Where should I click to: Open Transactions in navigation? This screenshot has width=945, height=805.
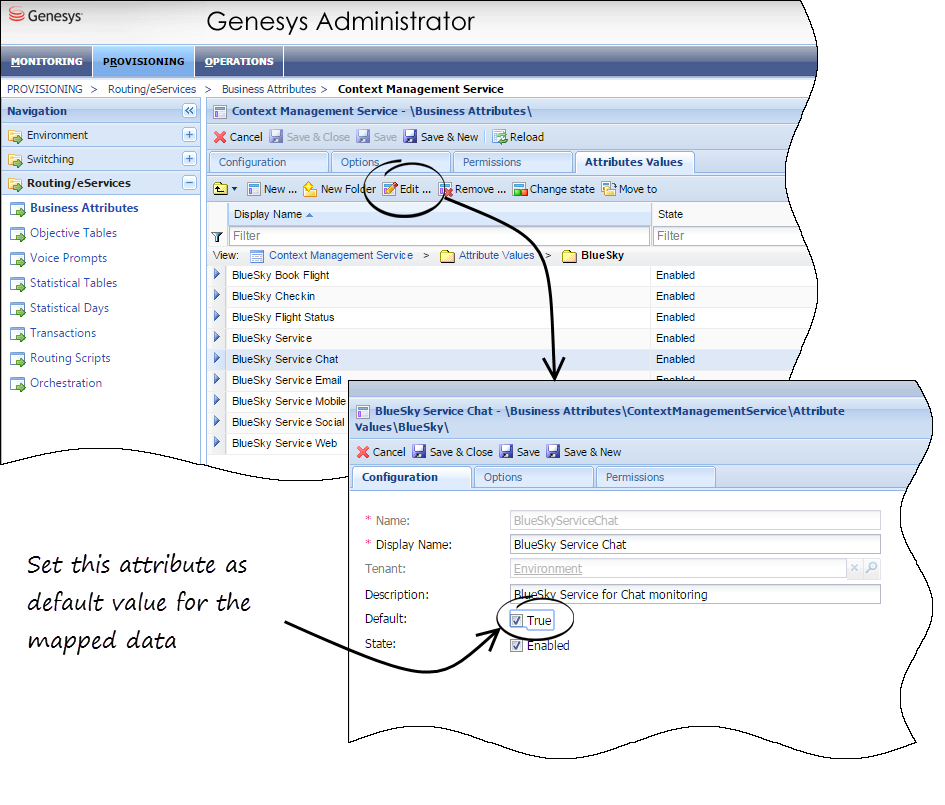tap(63, 333)
